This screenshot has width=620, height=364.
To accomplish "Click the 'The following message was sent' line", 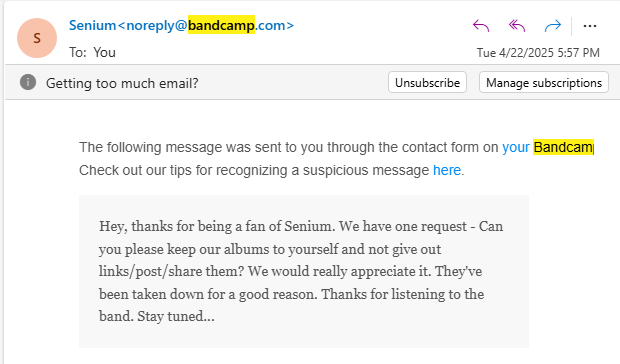I will (x=336, y=147).
